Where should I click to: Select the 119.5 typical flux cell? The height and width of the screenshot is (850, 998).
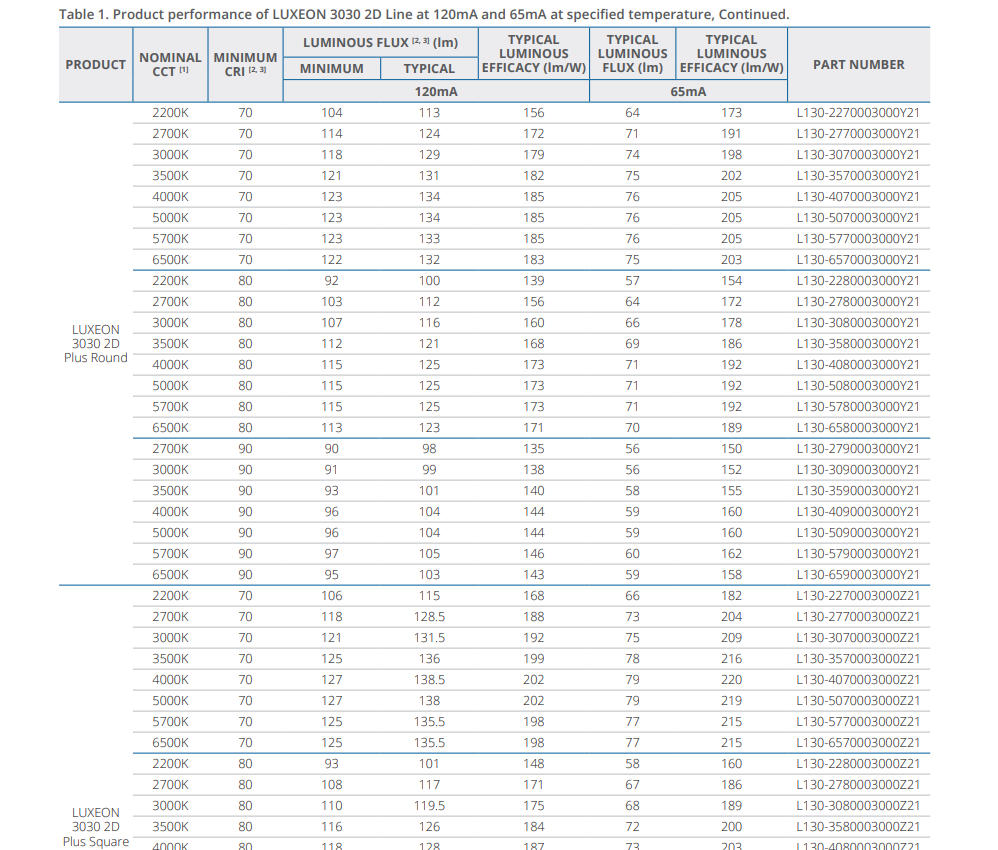pos(429,806)
